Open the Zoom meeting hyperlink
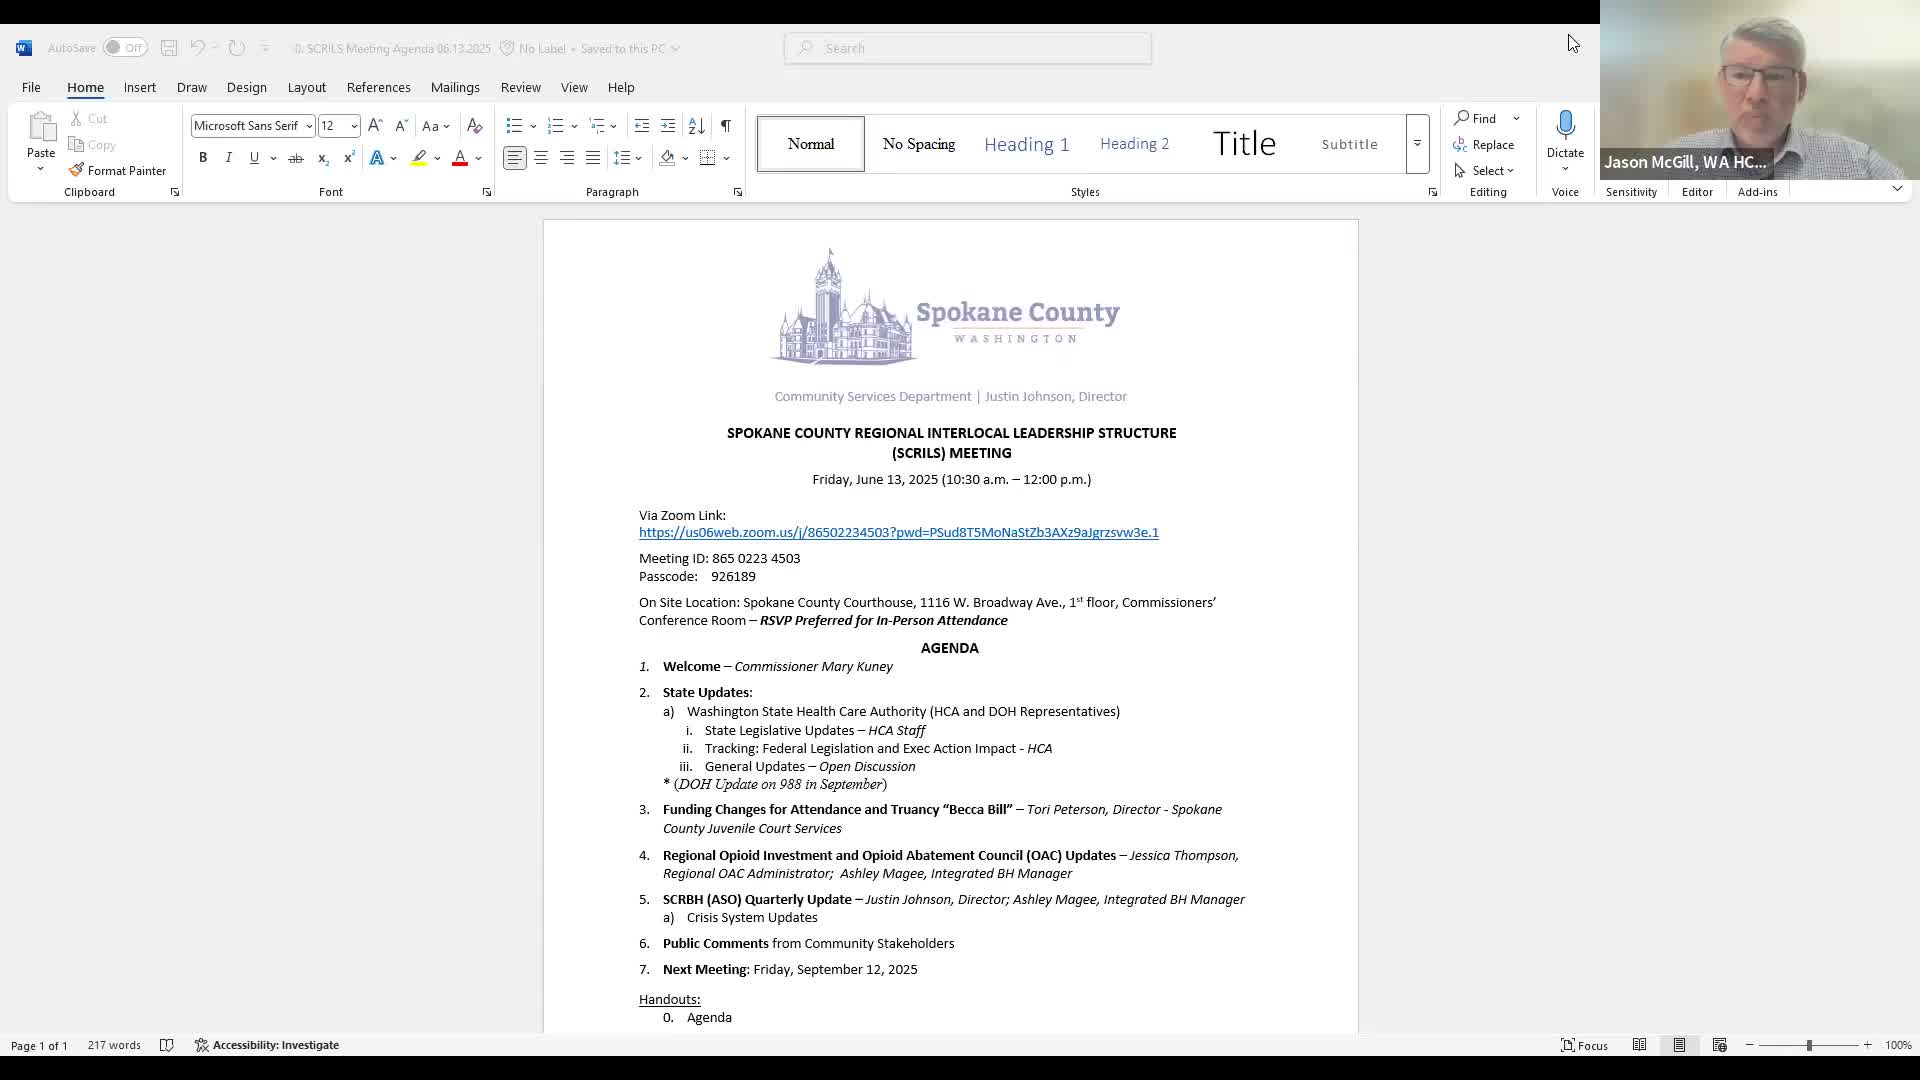Image resolution: width=1920 pixels, height=1080 pixels. point(898,533)
